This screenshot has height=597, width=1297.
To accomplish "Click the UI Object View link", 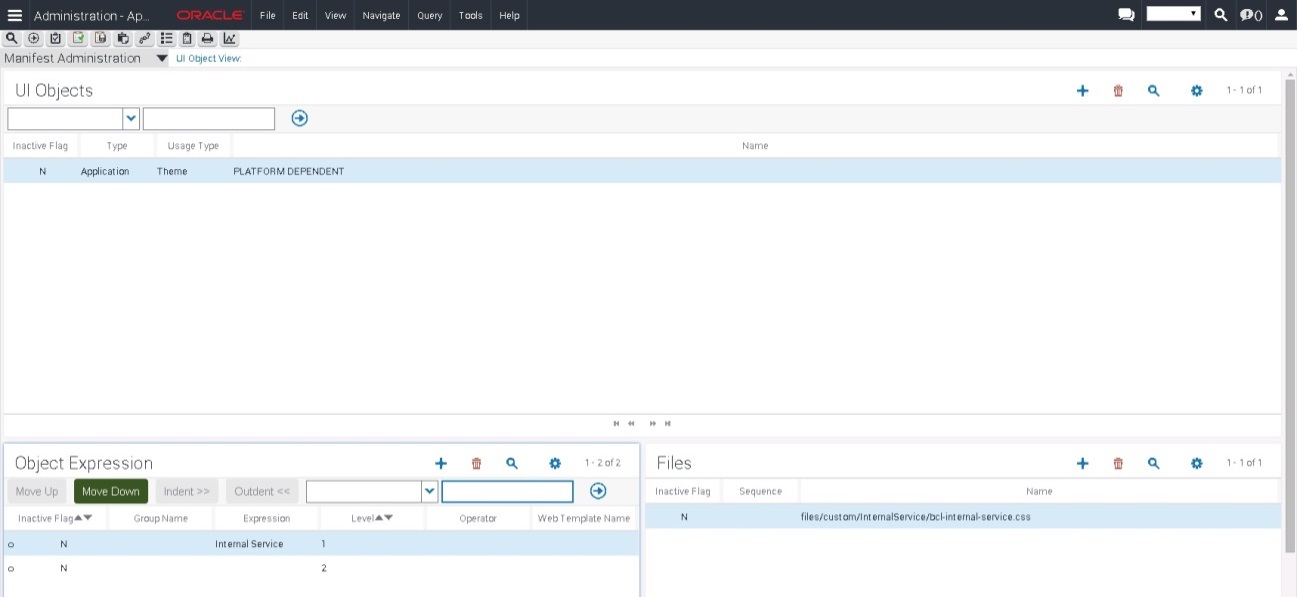I will pyautogui.click(x=209, y=59).
